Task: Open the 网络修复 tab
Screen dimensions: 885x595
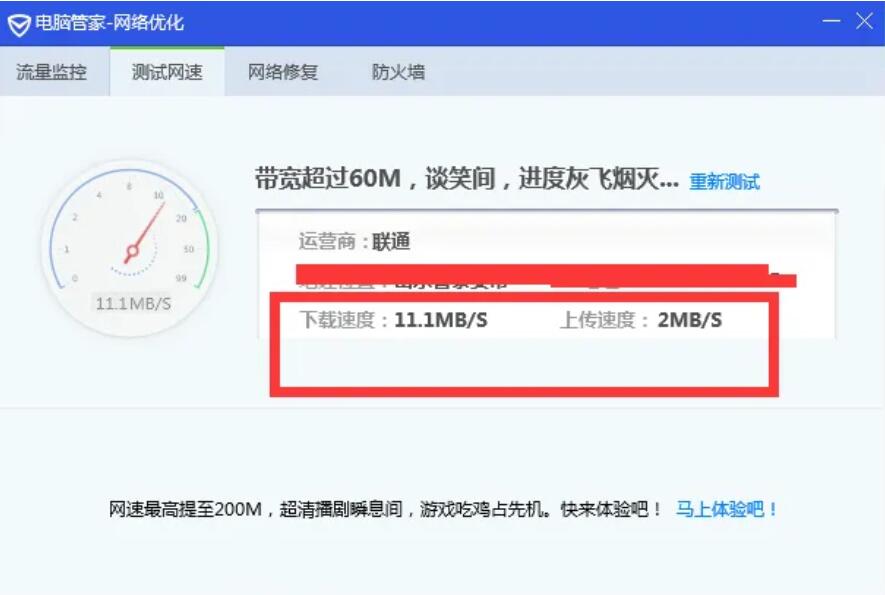Action: (283, 72)
